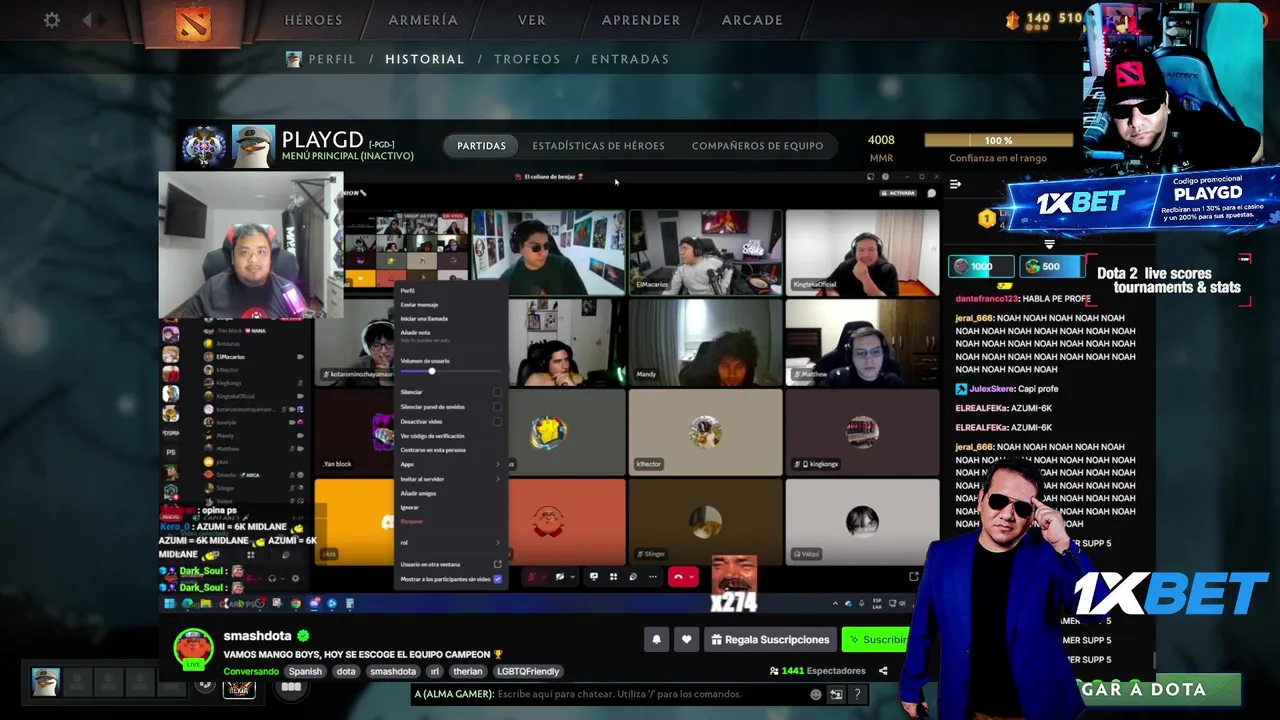Open ESTADÍSTICAS DE HÉROES tab
Image resolution: width=1280 pixels, height=720 pixels.
tap(598, 146)
